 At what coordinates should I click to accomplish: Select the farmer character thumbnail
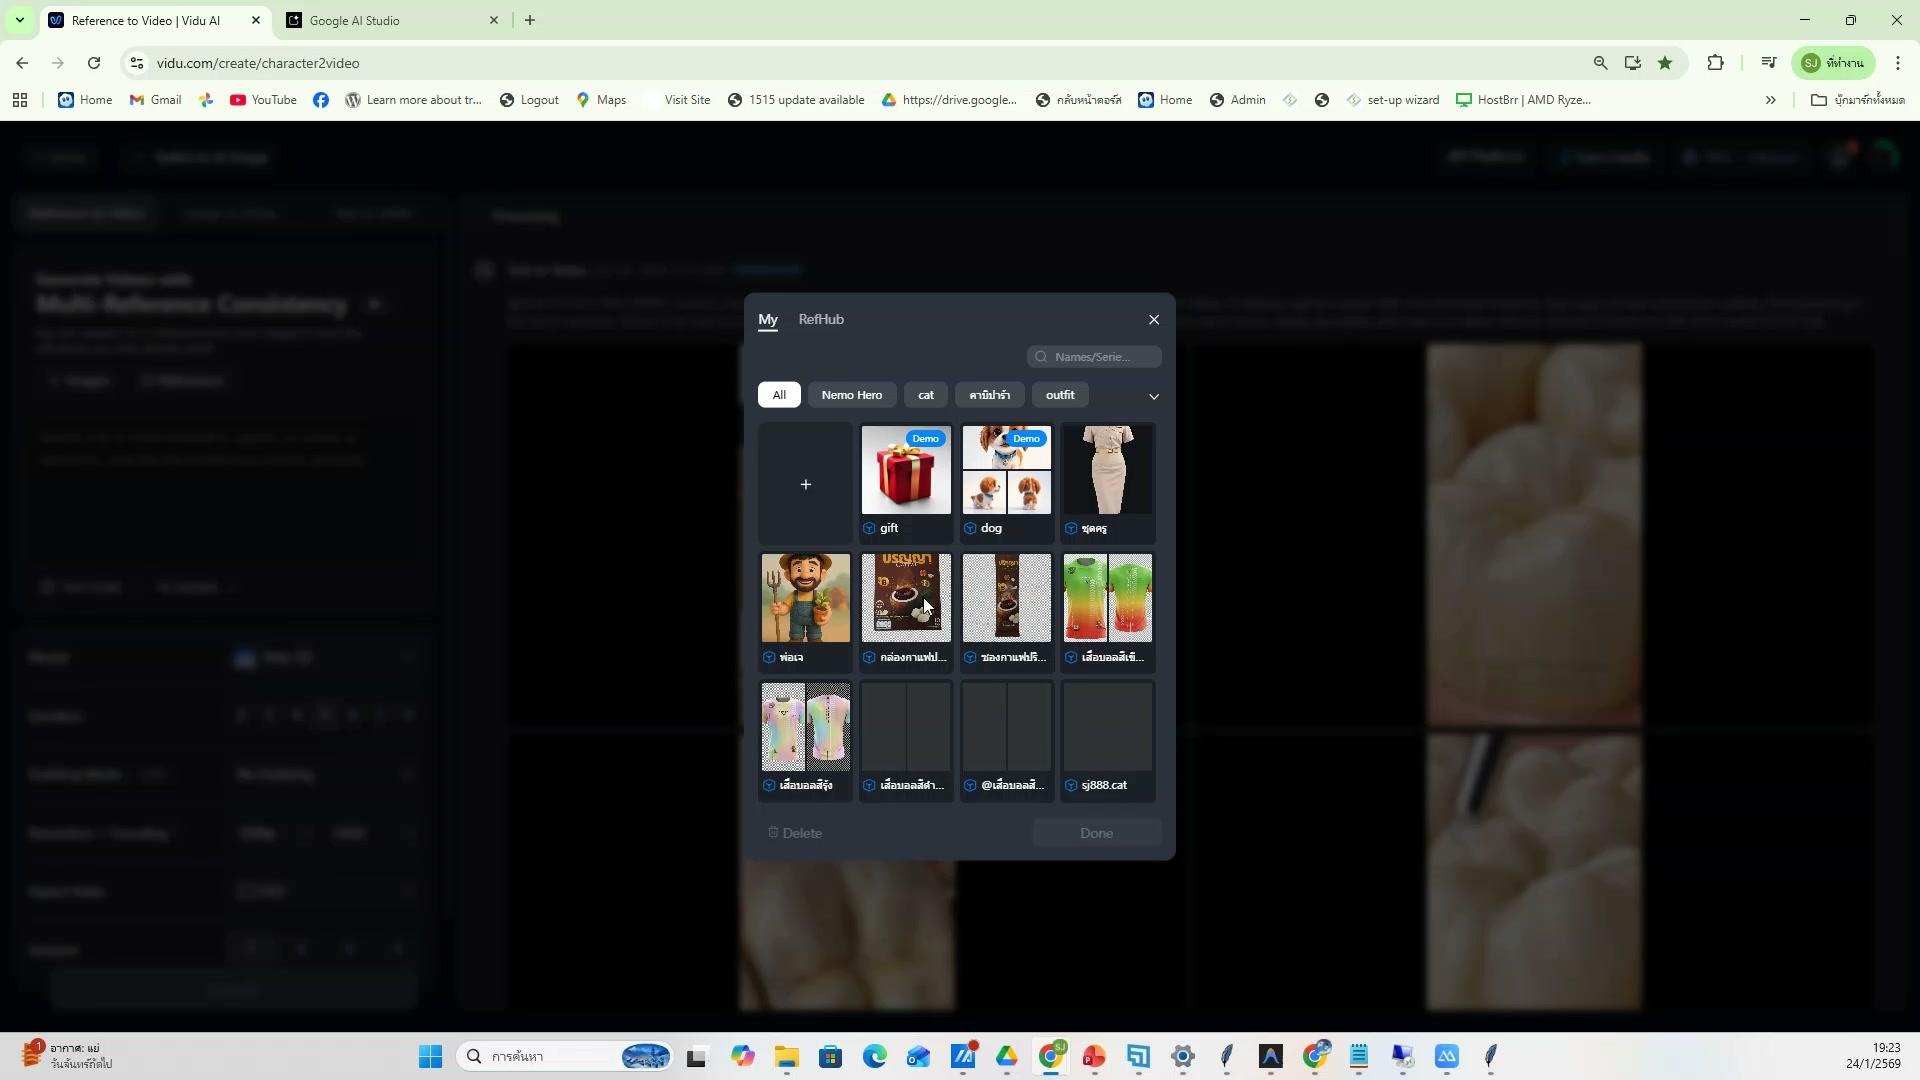click(x=805, y=598)
